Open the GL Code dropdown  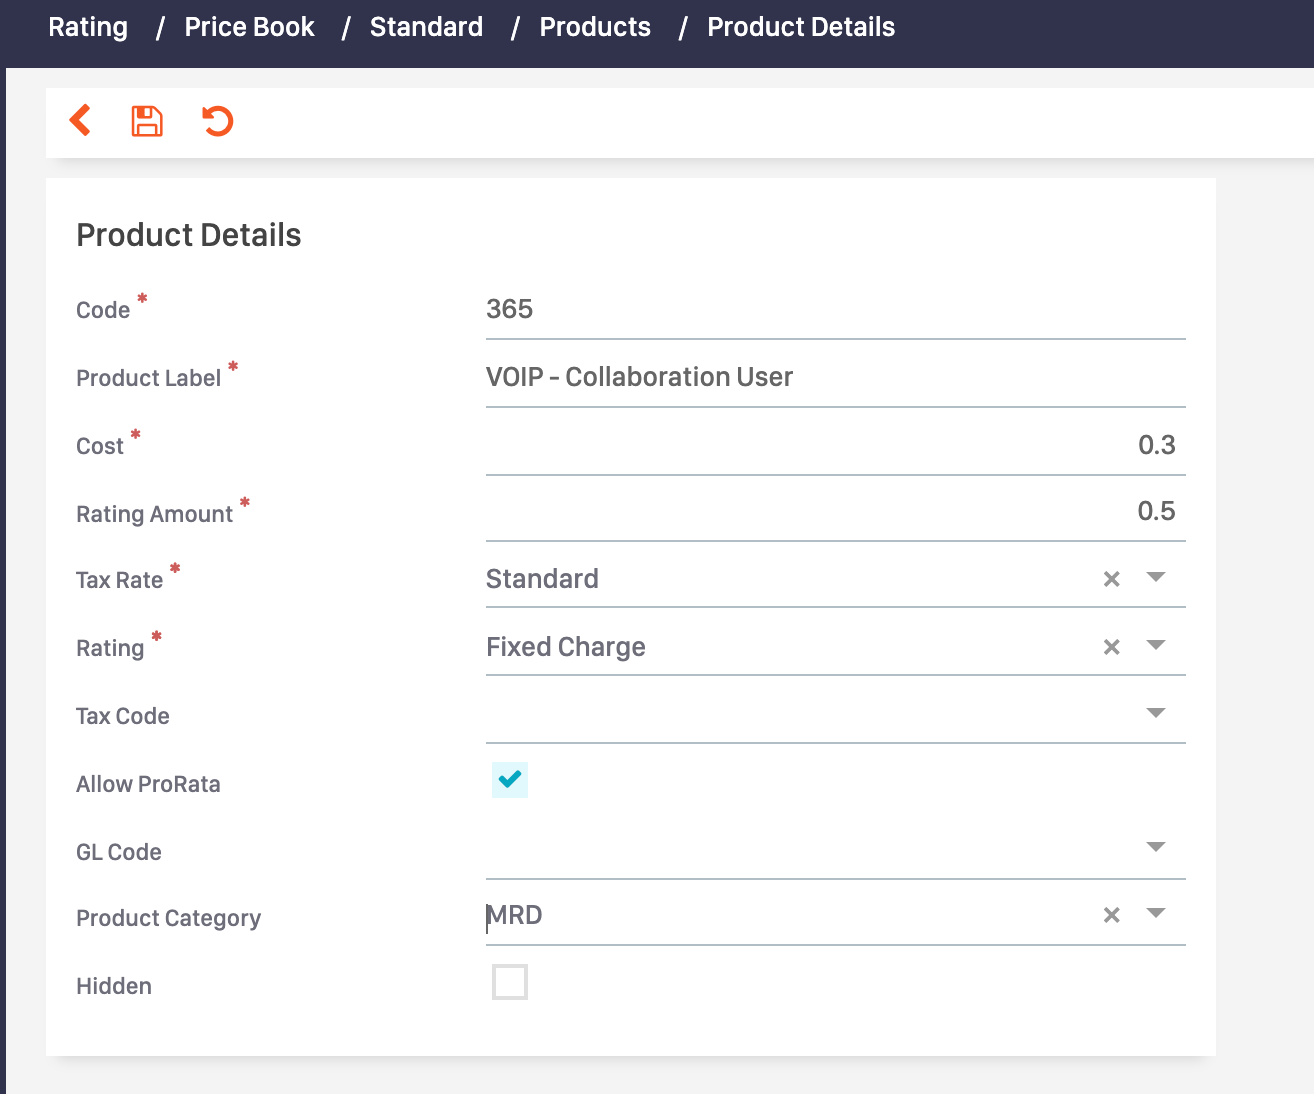coord(1156,848)
